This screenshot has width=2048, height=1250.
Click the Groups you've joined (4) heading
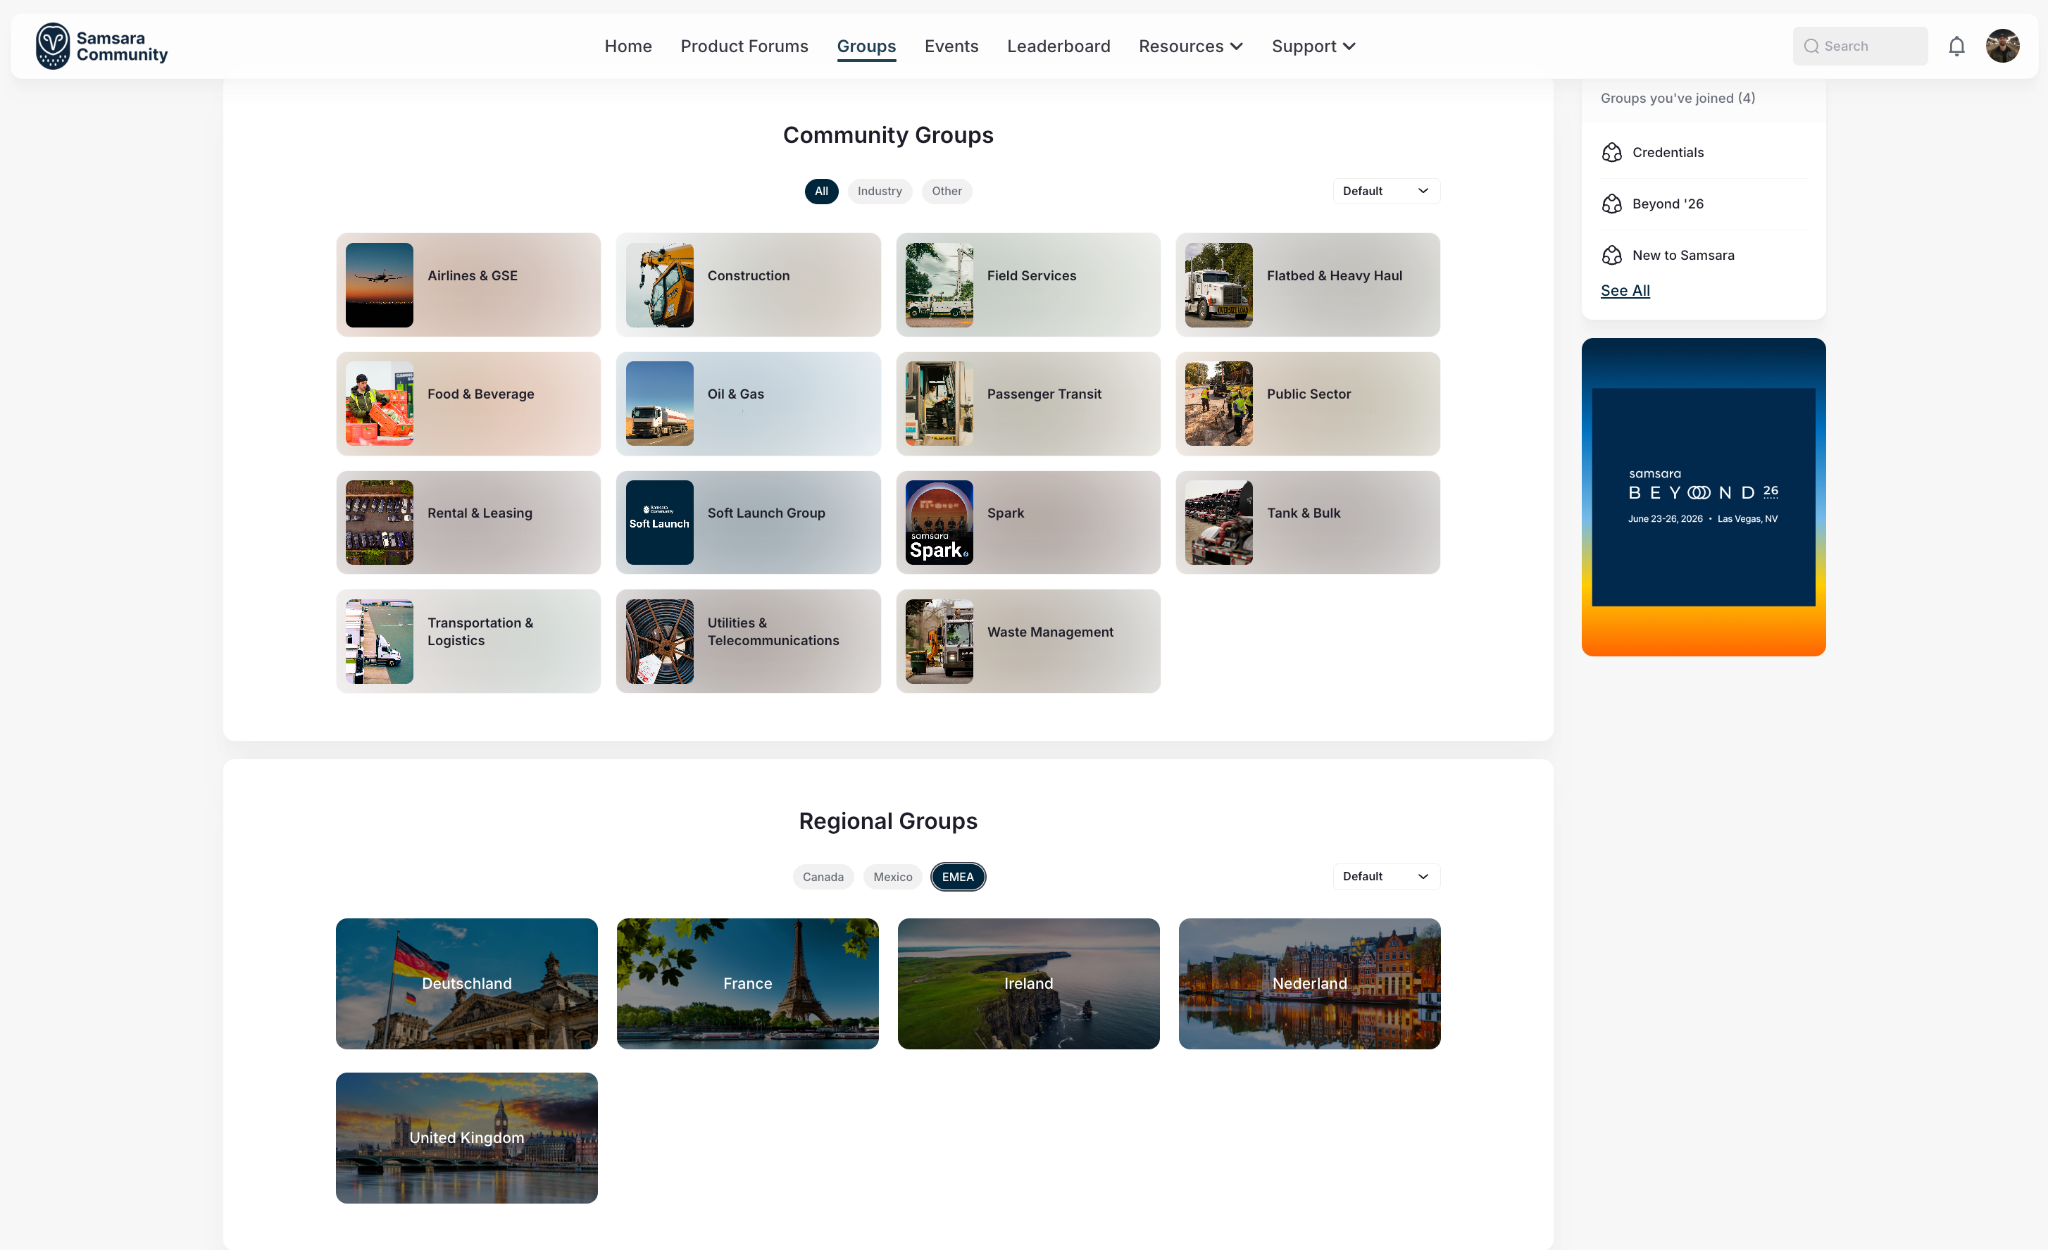(x=1678, y=98)
